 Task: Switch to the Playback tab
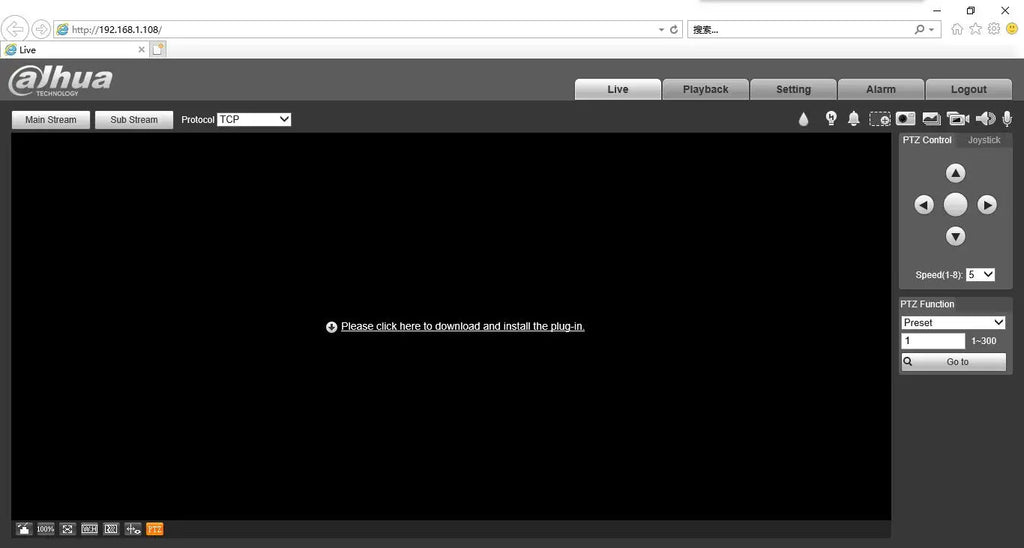pyautogui.click(x=705, y=89)
